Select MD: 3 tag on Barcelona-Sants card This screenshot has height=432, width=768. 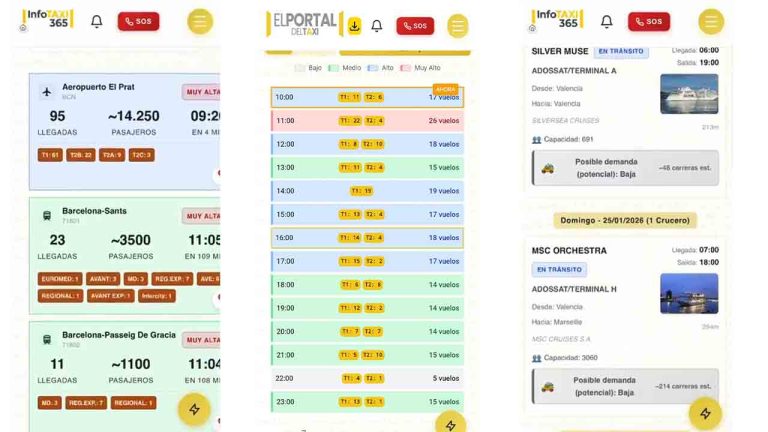[x=136, y=279]
